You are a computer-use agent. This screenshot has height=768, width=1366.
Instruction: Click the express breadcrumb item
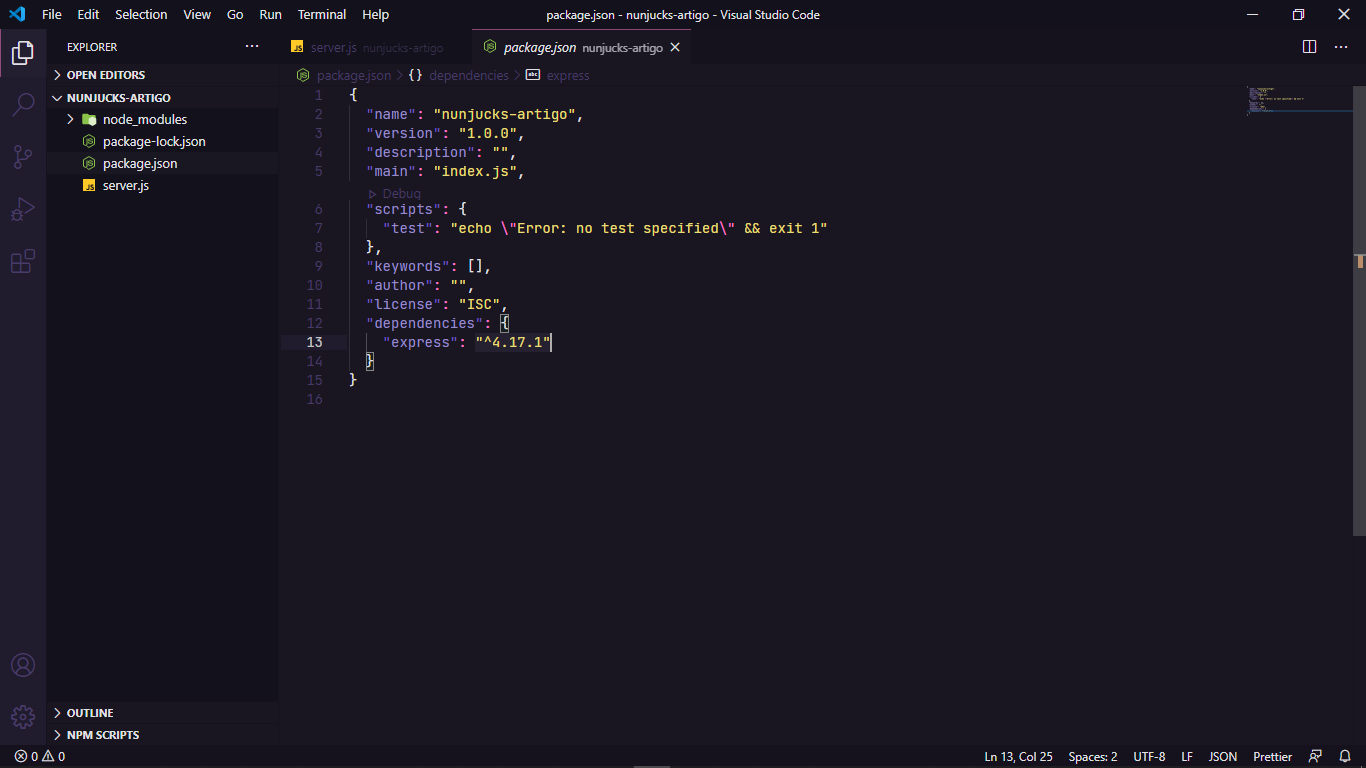568,75
